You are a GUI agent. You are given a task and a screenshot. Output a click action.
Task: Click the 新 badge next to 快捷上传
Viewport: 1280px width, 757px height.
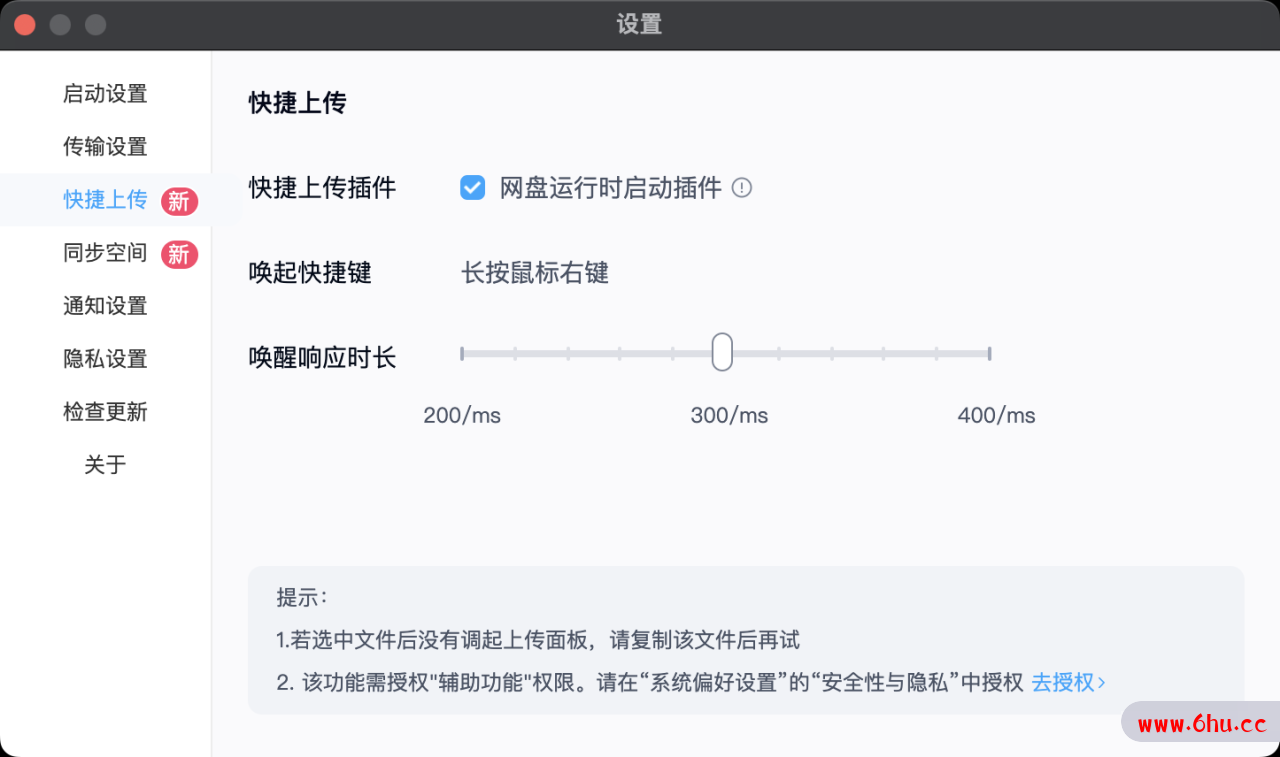pyautogui.click(x=179, y=201)
